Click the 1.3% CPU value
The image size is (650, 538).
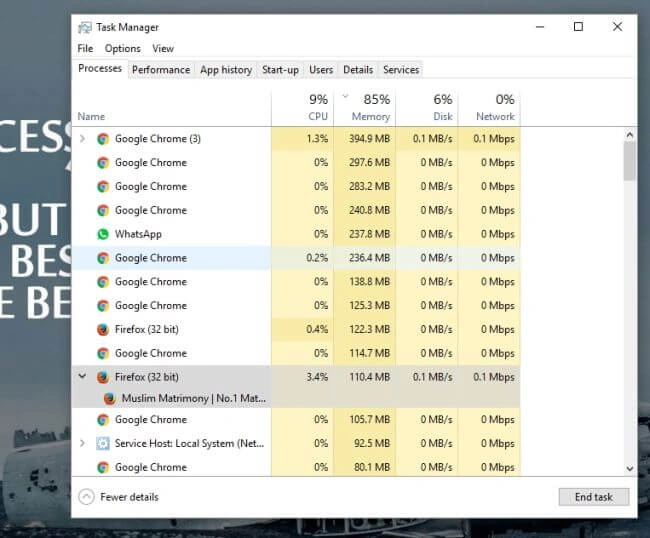[x=317, y=139]
